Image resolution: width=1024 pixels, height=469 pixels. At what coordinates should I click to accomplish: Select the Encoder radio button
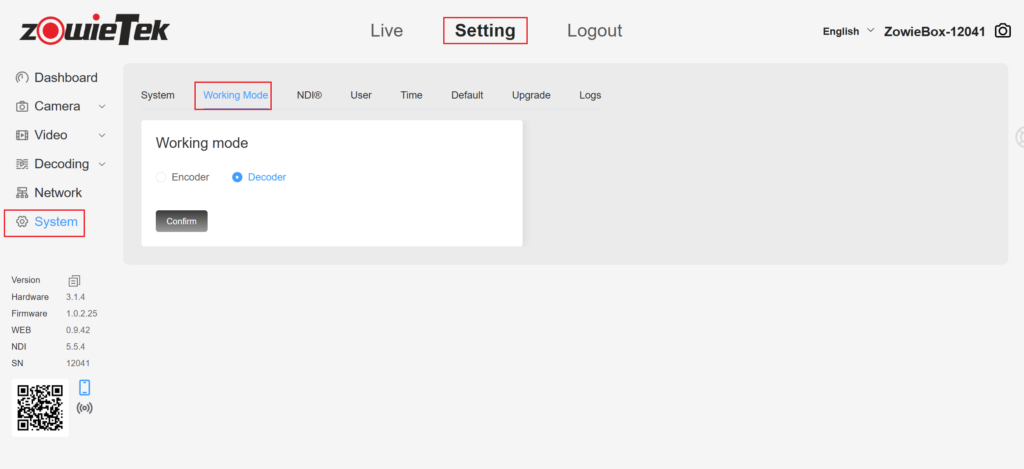click(161, 177)
